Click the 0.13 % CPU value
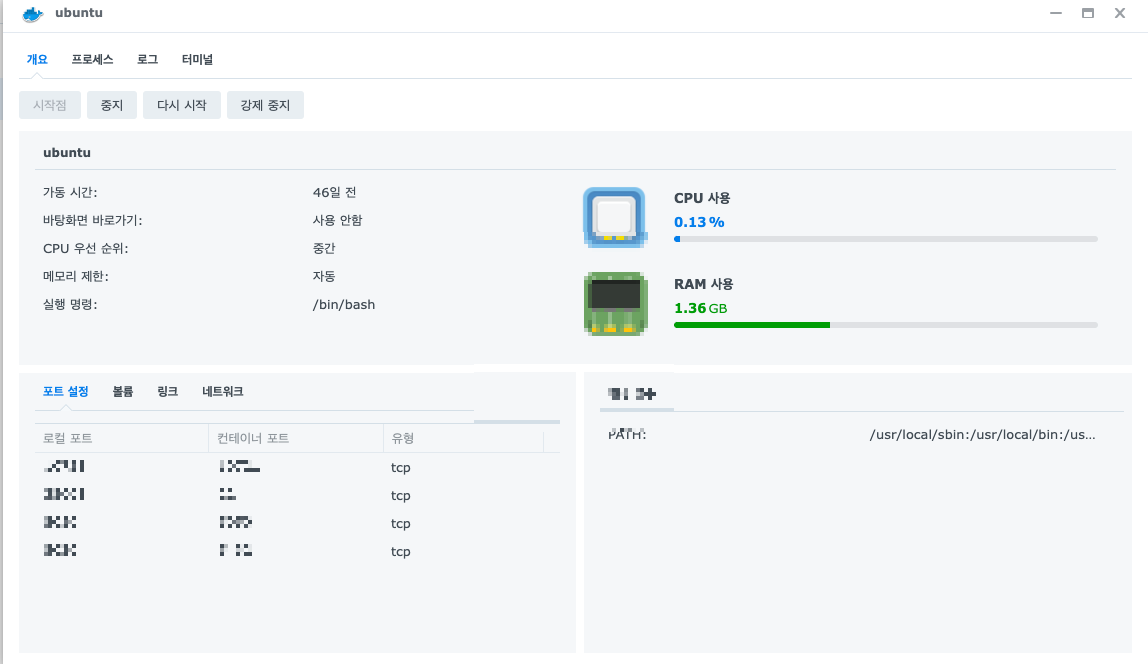Screen dimensions: 1148x664 click(x=699, y=222)
